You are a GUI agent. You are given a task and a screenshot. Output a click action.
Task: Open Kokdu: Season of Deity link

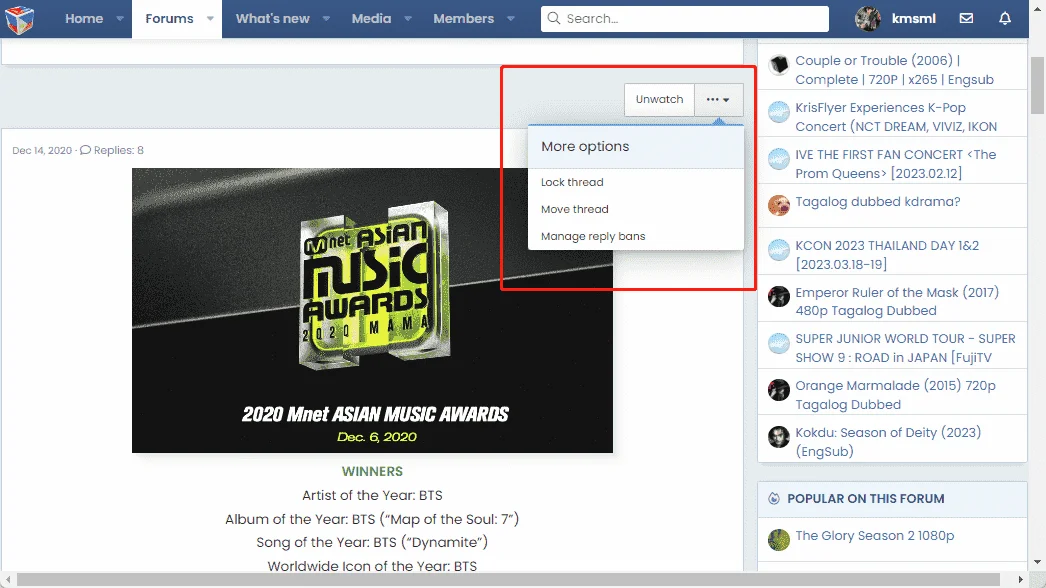coord(888,442)
